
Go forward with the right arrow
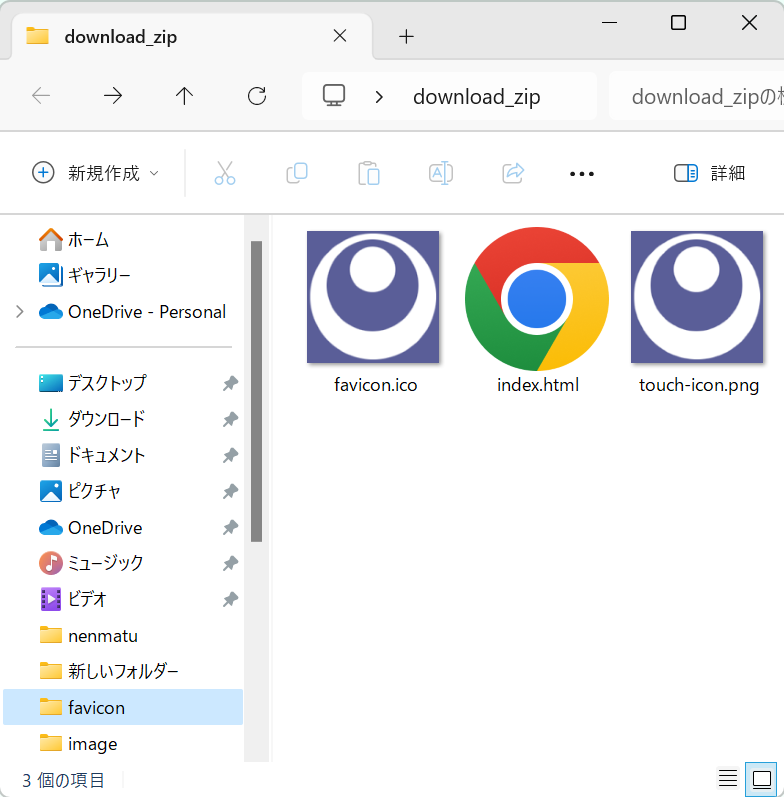pyautogui.click(x=113, y=96)
